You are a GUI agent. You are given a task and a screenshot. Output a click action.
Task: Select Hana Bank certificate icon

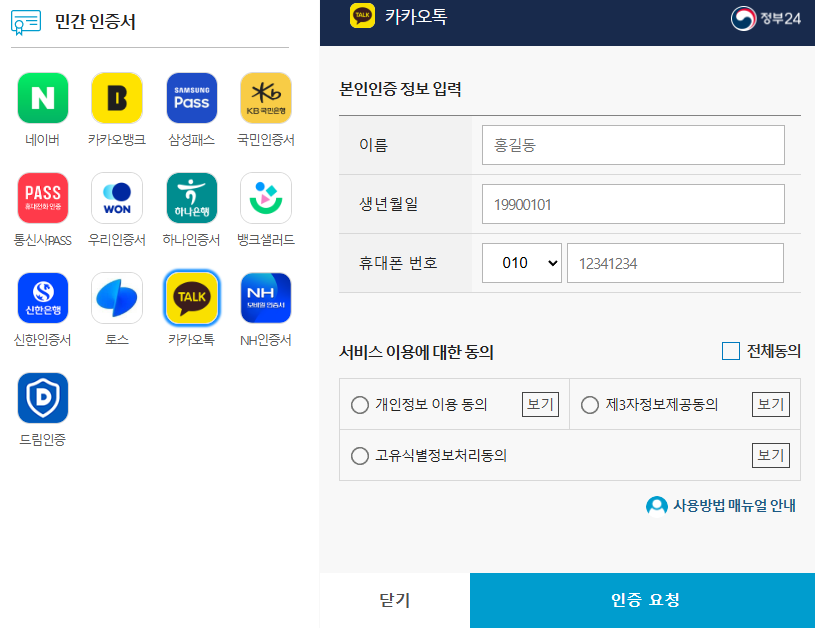coord(192,198)
